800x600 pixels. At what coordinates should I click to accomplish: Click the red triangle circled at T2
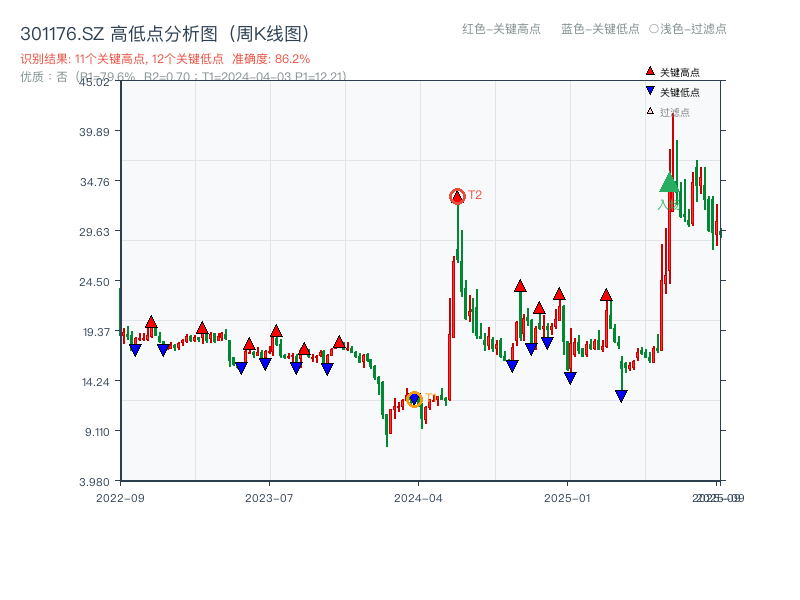point(457,196)
